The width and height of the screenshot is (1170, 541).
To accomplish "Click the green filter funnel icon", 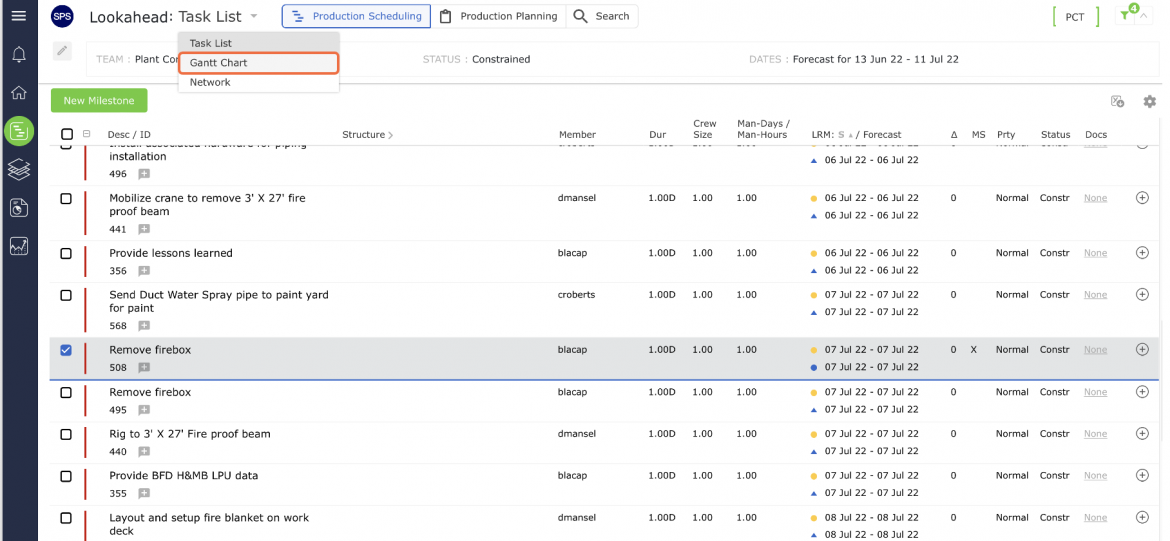I will (x=1124, y=16).
